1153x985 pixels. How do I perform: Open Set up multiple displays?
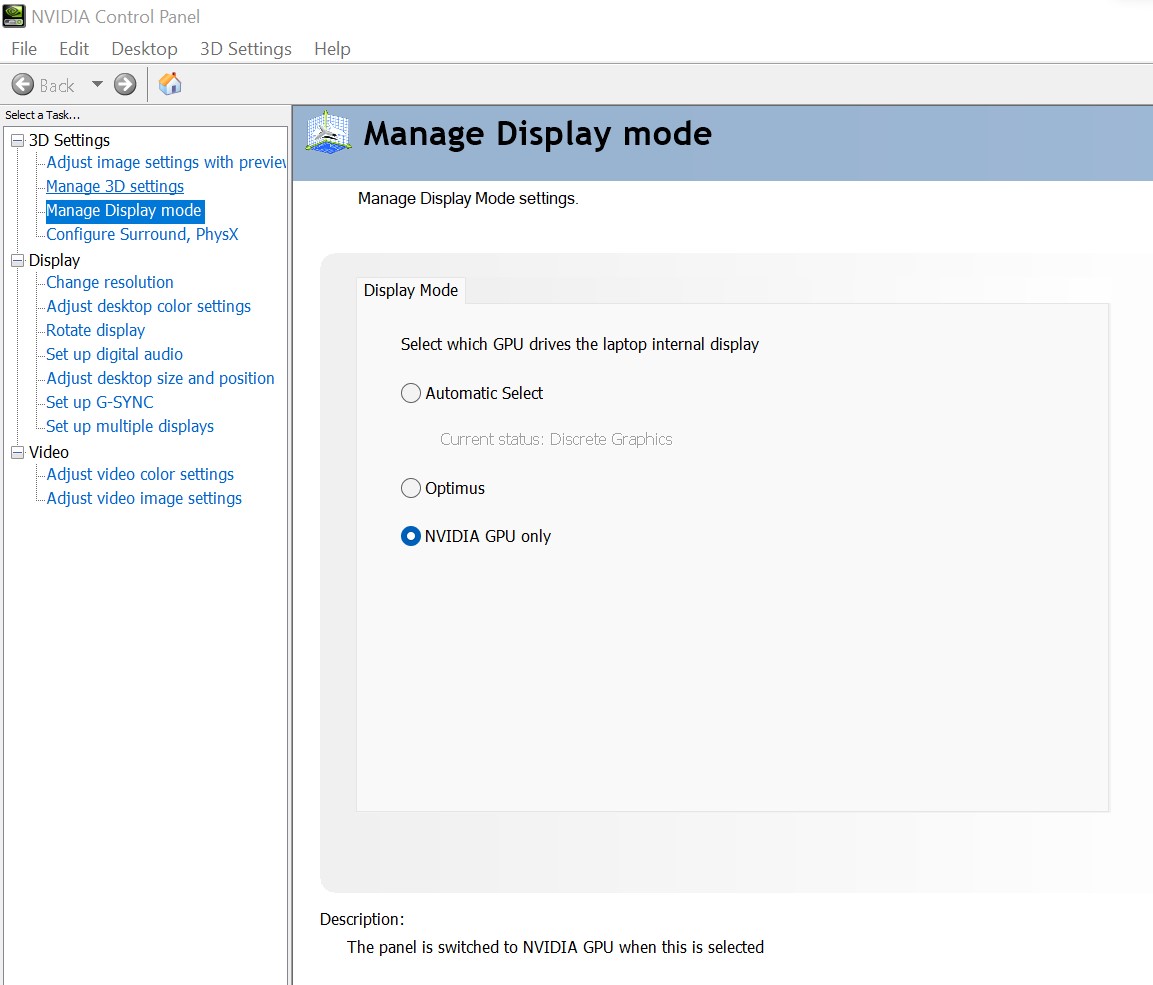coord(129,426)
